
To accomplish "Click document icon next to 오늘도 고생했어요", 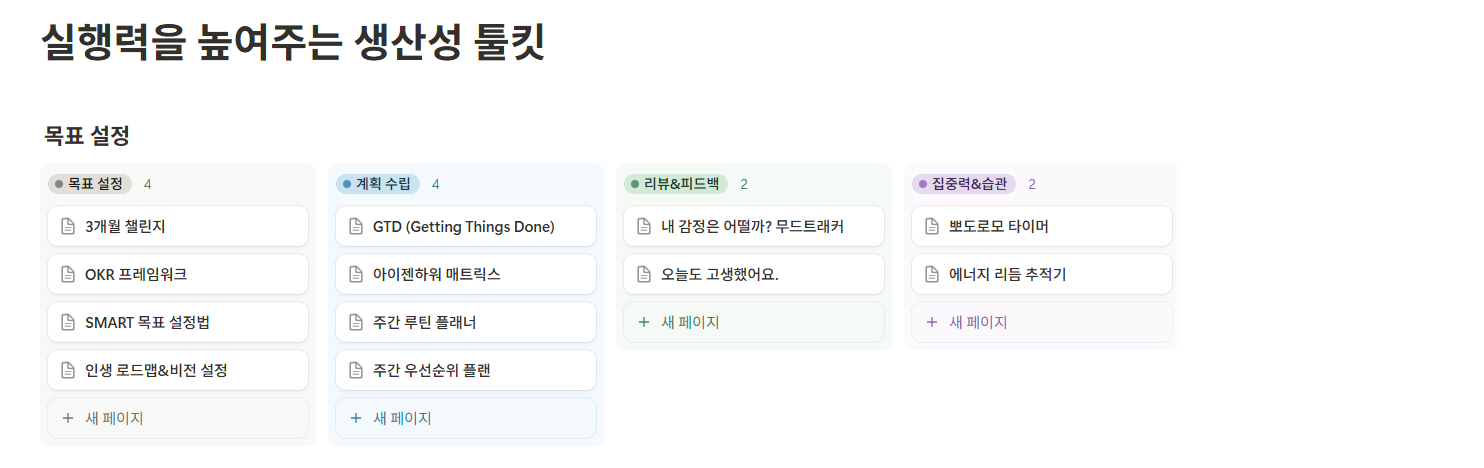I will point(644,275).
